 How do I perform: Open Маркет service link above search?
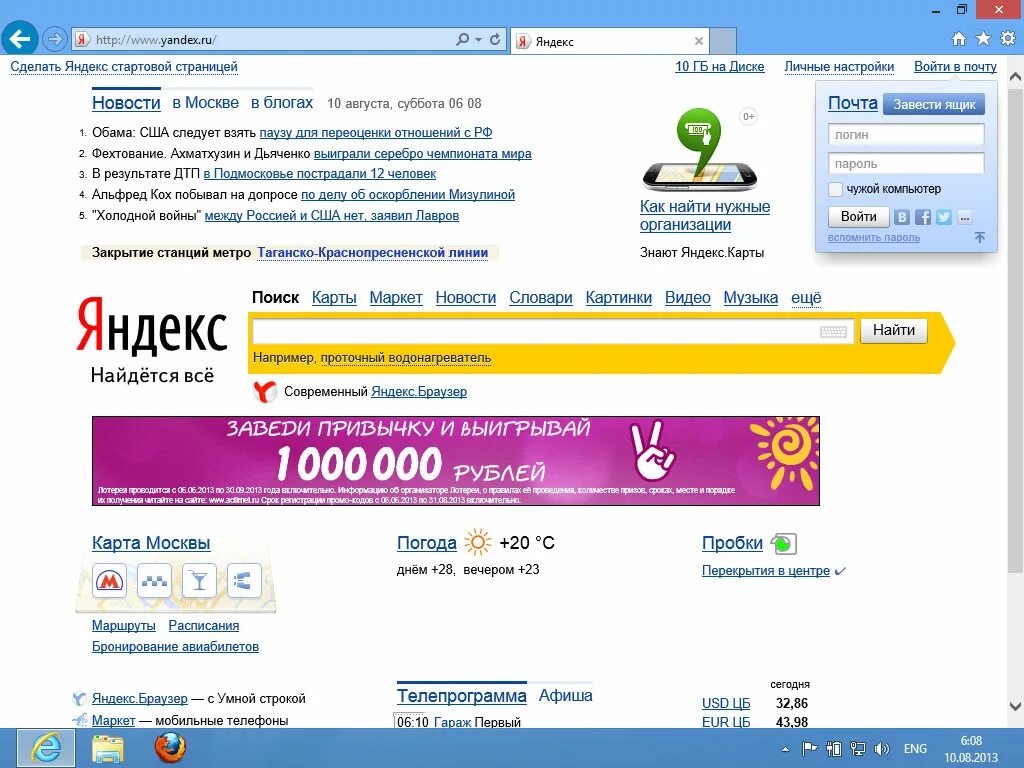[396, 298]
